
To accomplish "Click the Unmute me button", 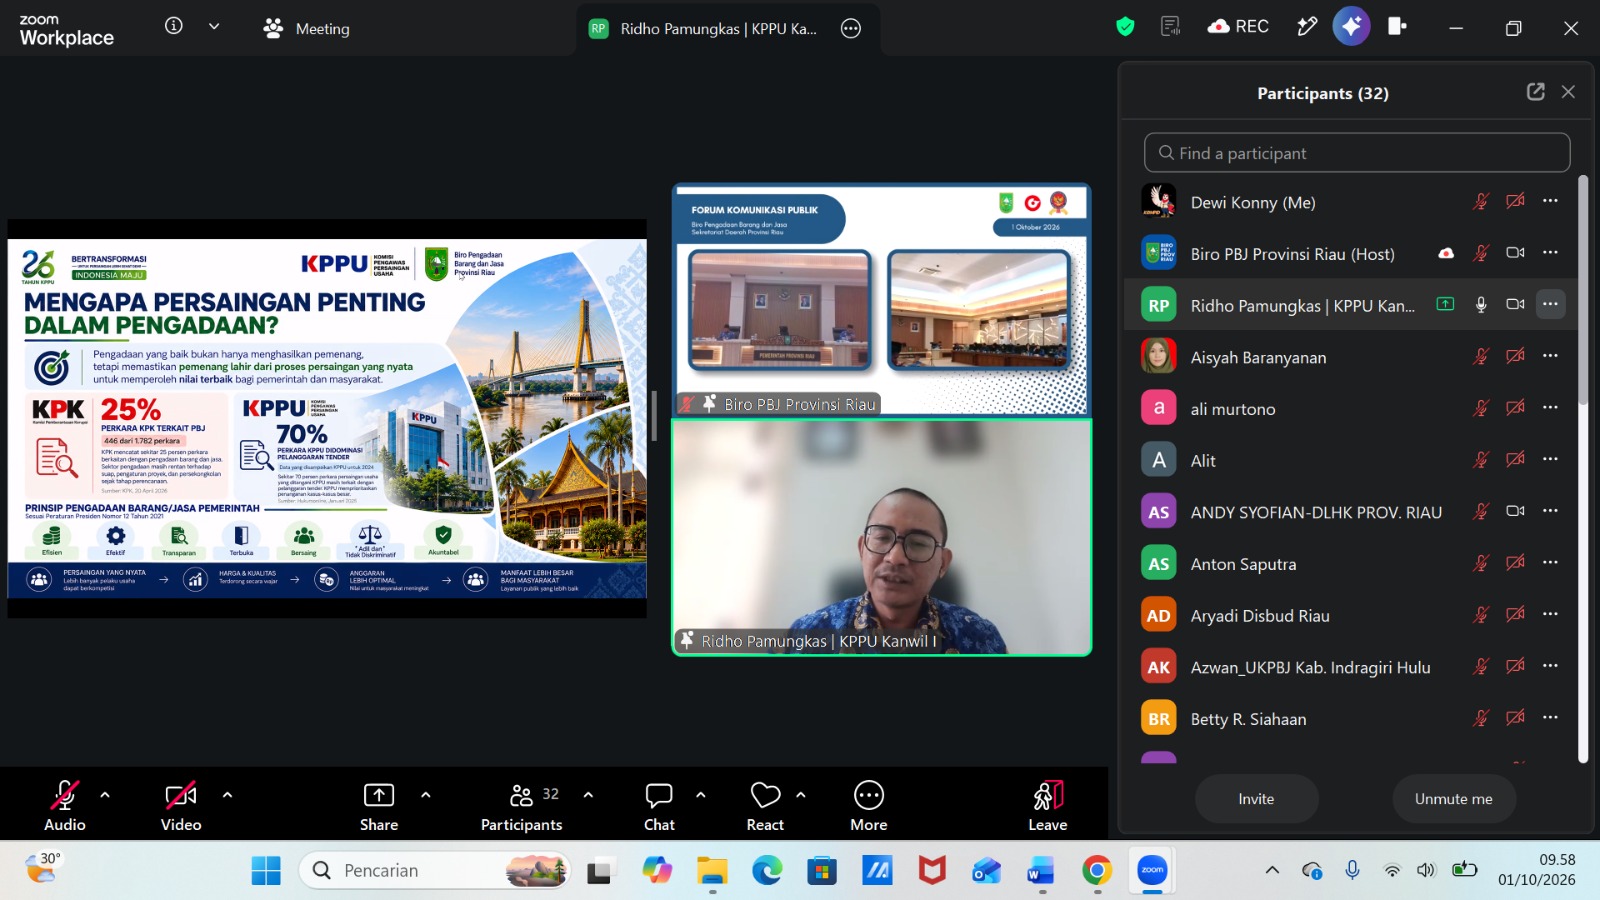I will pyautogui.click(x=1454, y=799).
